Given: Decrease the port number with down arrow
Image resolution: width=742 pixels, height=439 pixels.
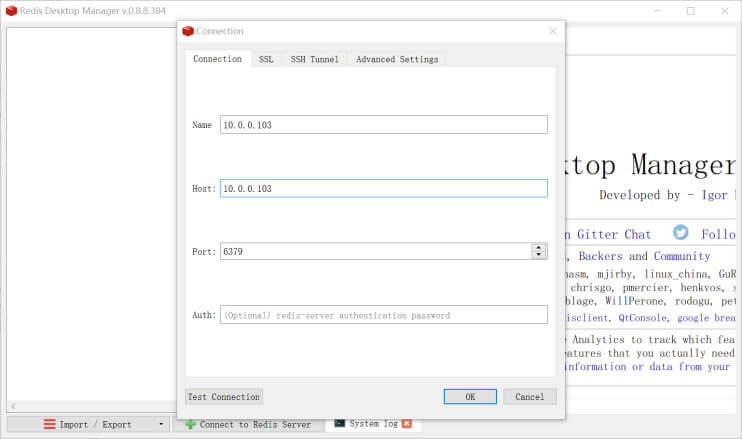Looking at the screenshot, I should tap(539, 255).
